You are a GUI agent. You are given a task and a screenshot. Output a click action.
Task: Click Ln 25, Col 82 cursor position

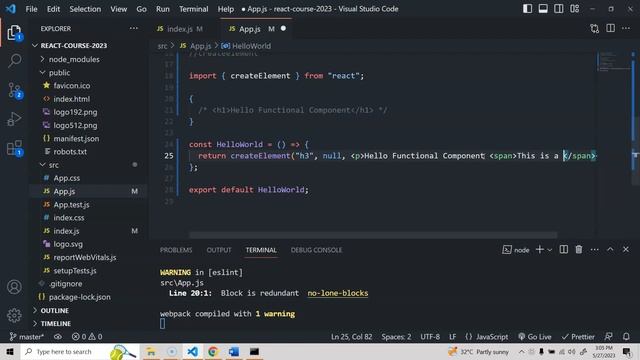tap(351, 337)
